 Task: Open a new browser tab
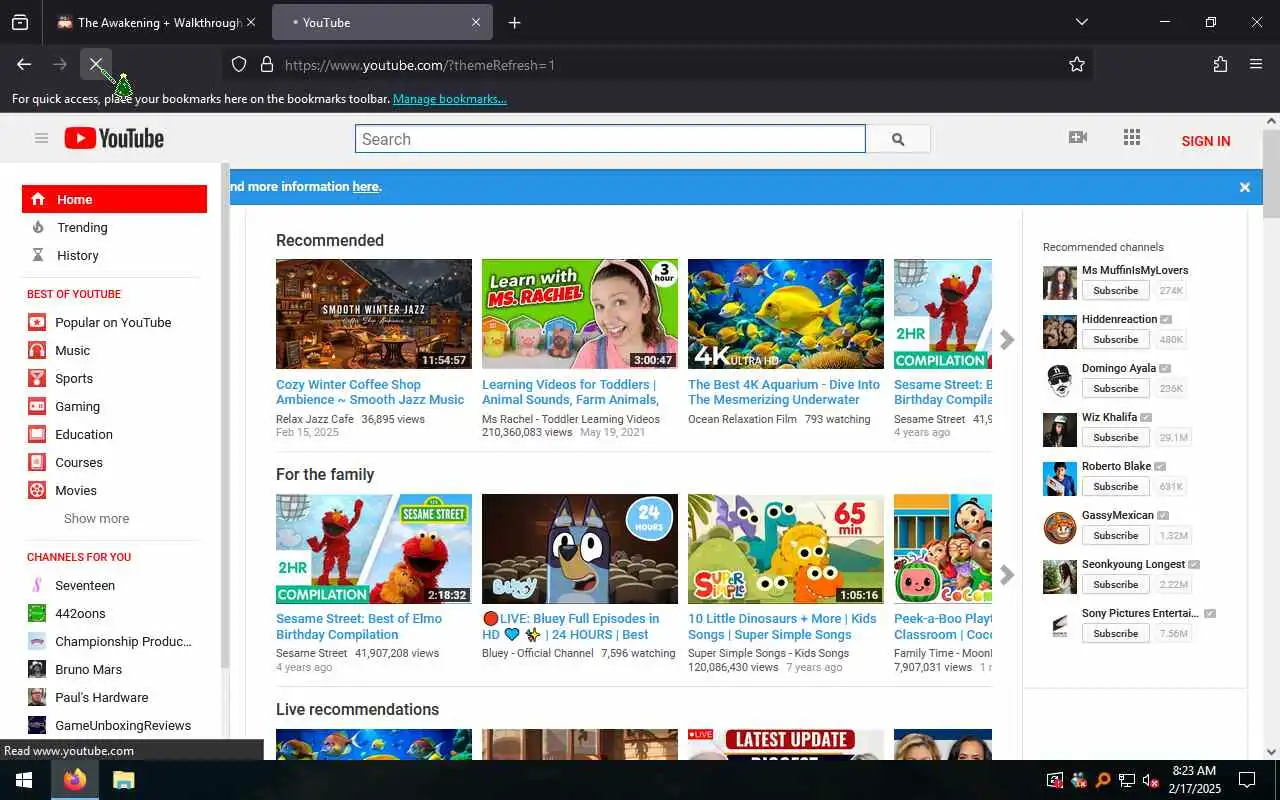[x=514, y=22]
